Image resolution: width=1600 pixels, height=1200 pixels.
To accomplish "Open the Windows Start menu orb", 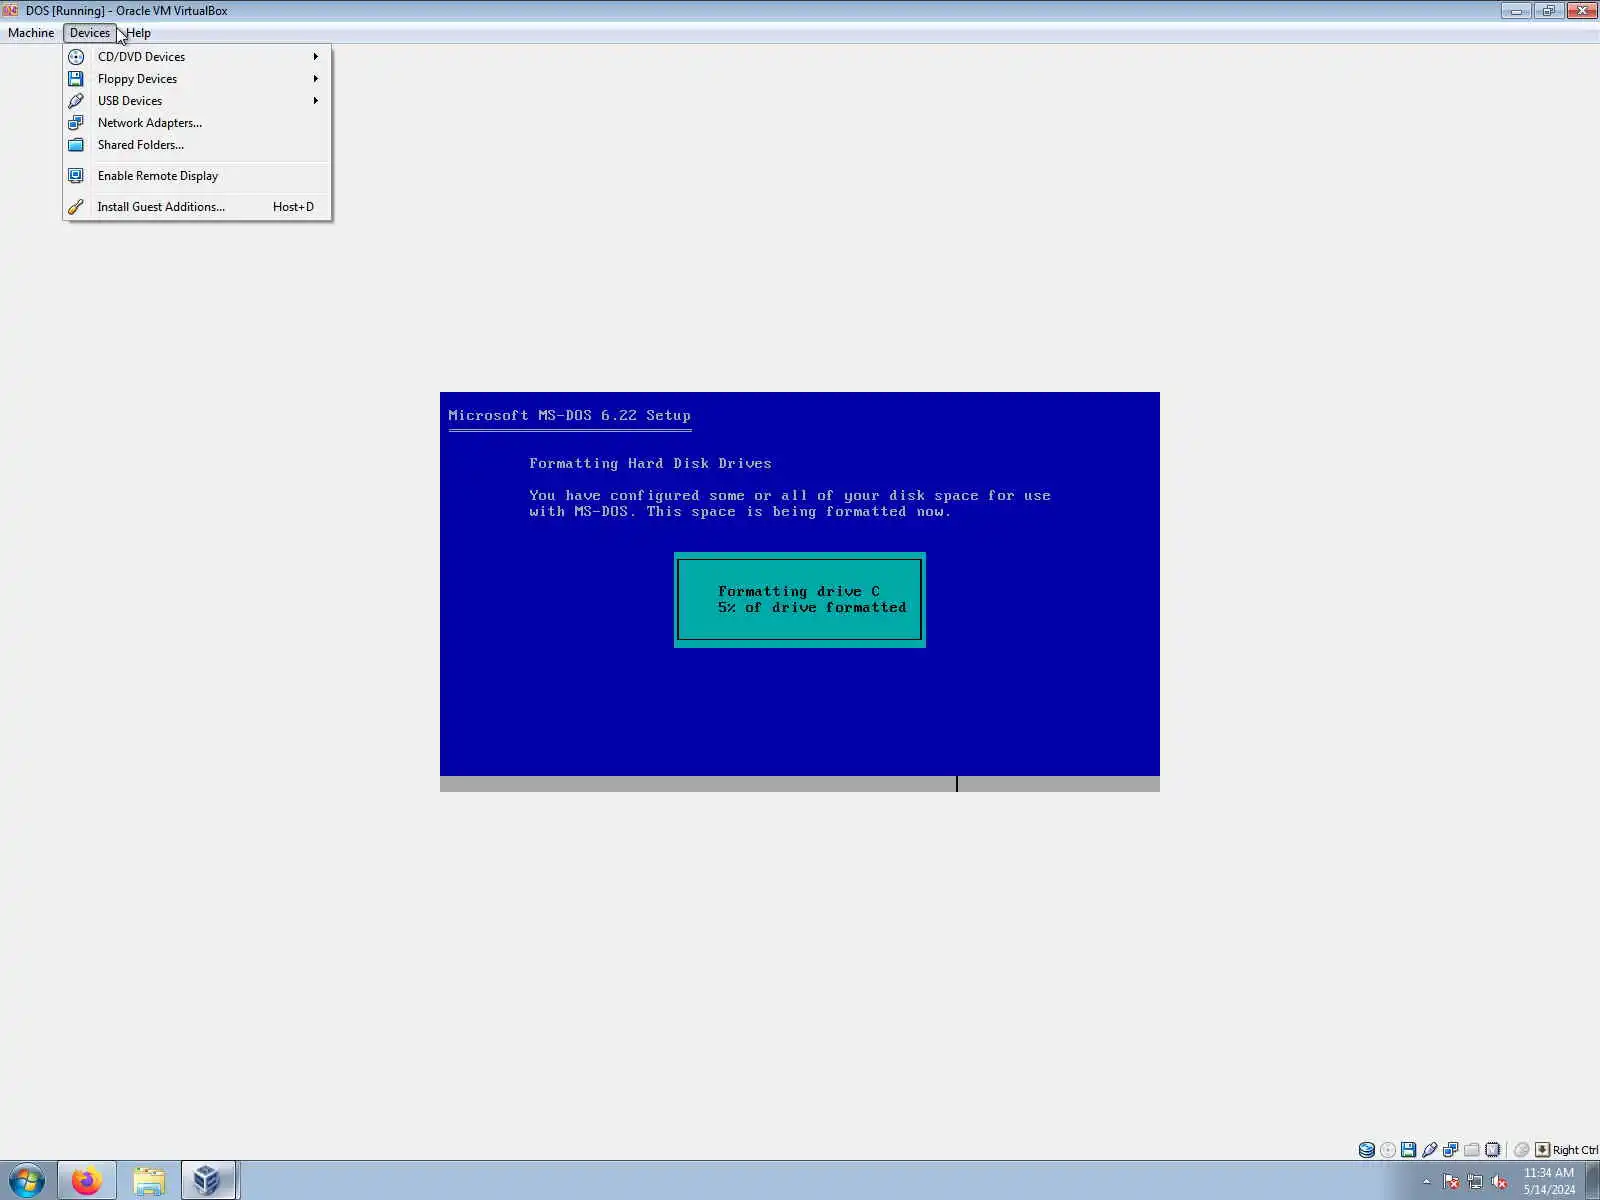I will click(27, 1181).
